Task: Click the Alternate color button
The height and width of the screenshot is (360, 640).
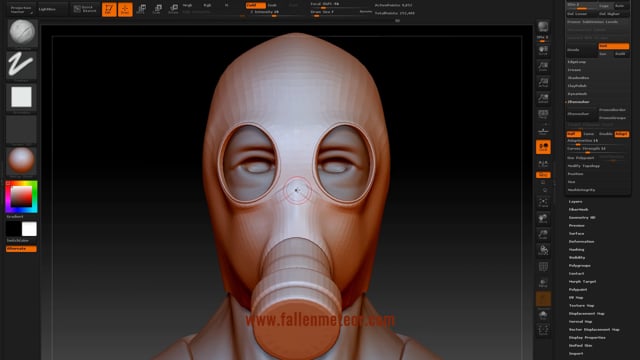Action: coord(21,249)
